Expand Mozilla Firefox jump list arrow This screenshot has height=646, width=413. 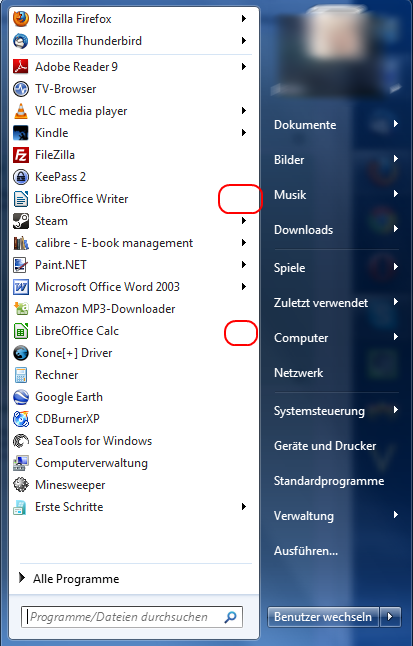[244, 19]
